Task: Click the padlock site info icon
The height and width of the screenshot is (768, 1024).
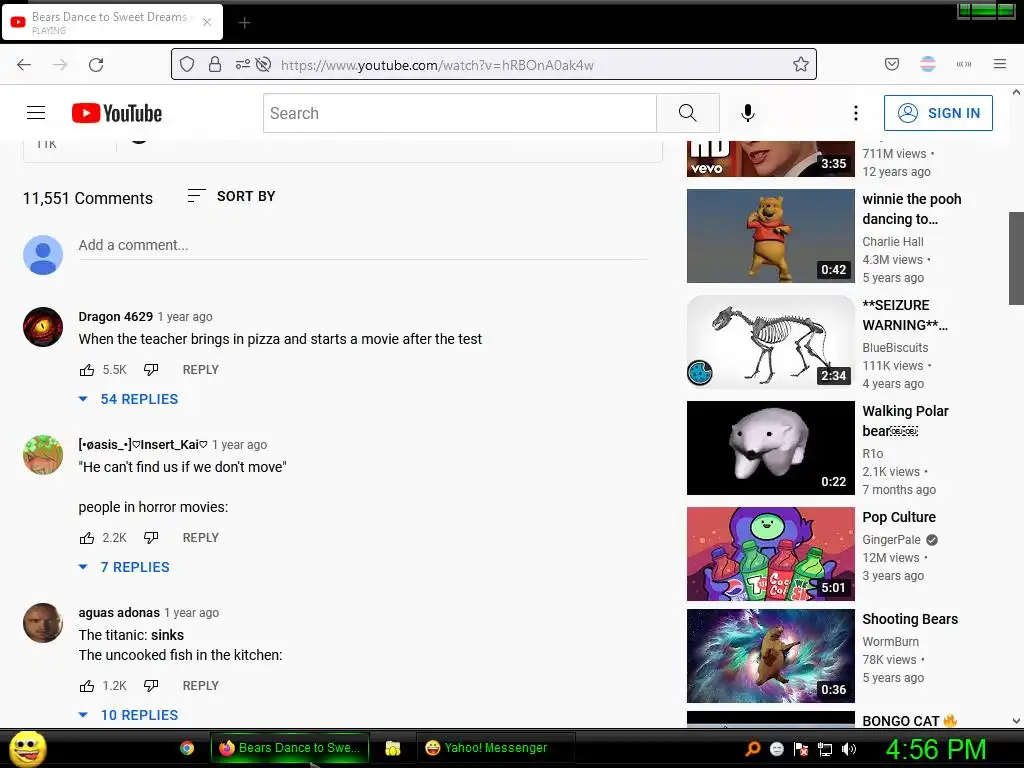Action: click(x=215, y=64)
